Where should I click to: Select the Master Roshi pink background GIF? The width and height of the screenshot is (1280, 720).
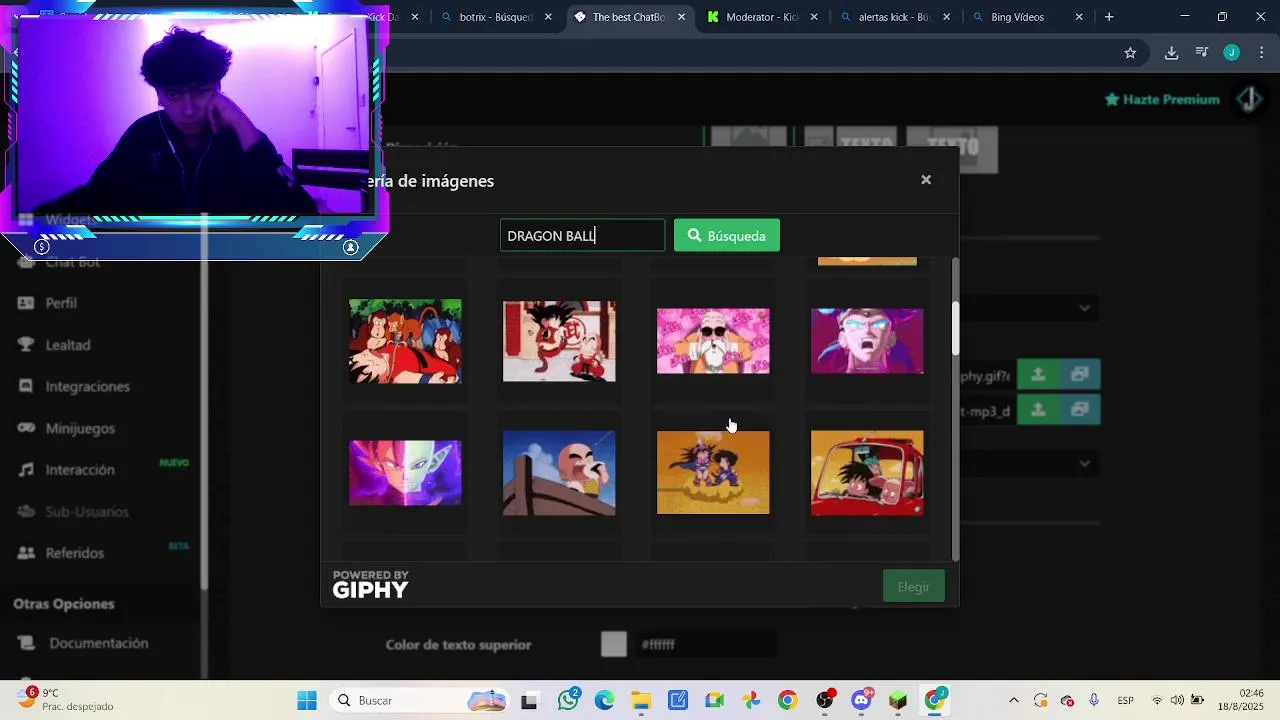tap(713, 341)
